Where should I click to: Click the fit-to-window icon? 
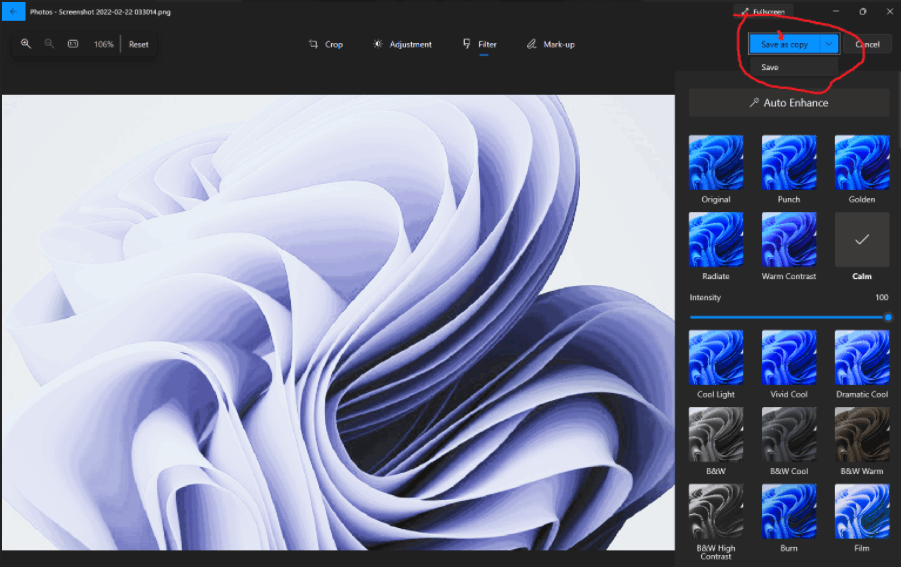point(73,44)
